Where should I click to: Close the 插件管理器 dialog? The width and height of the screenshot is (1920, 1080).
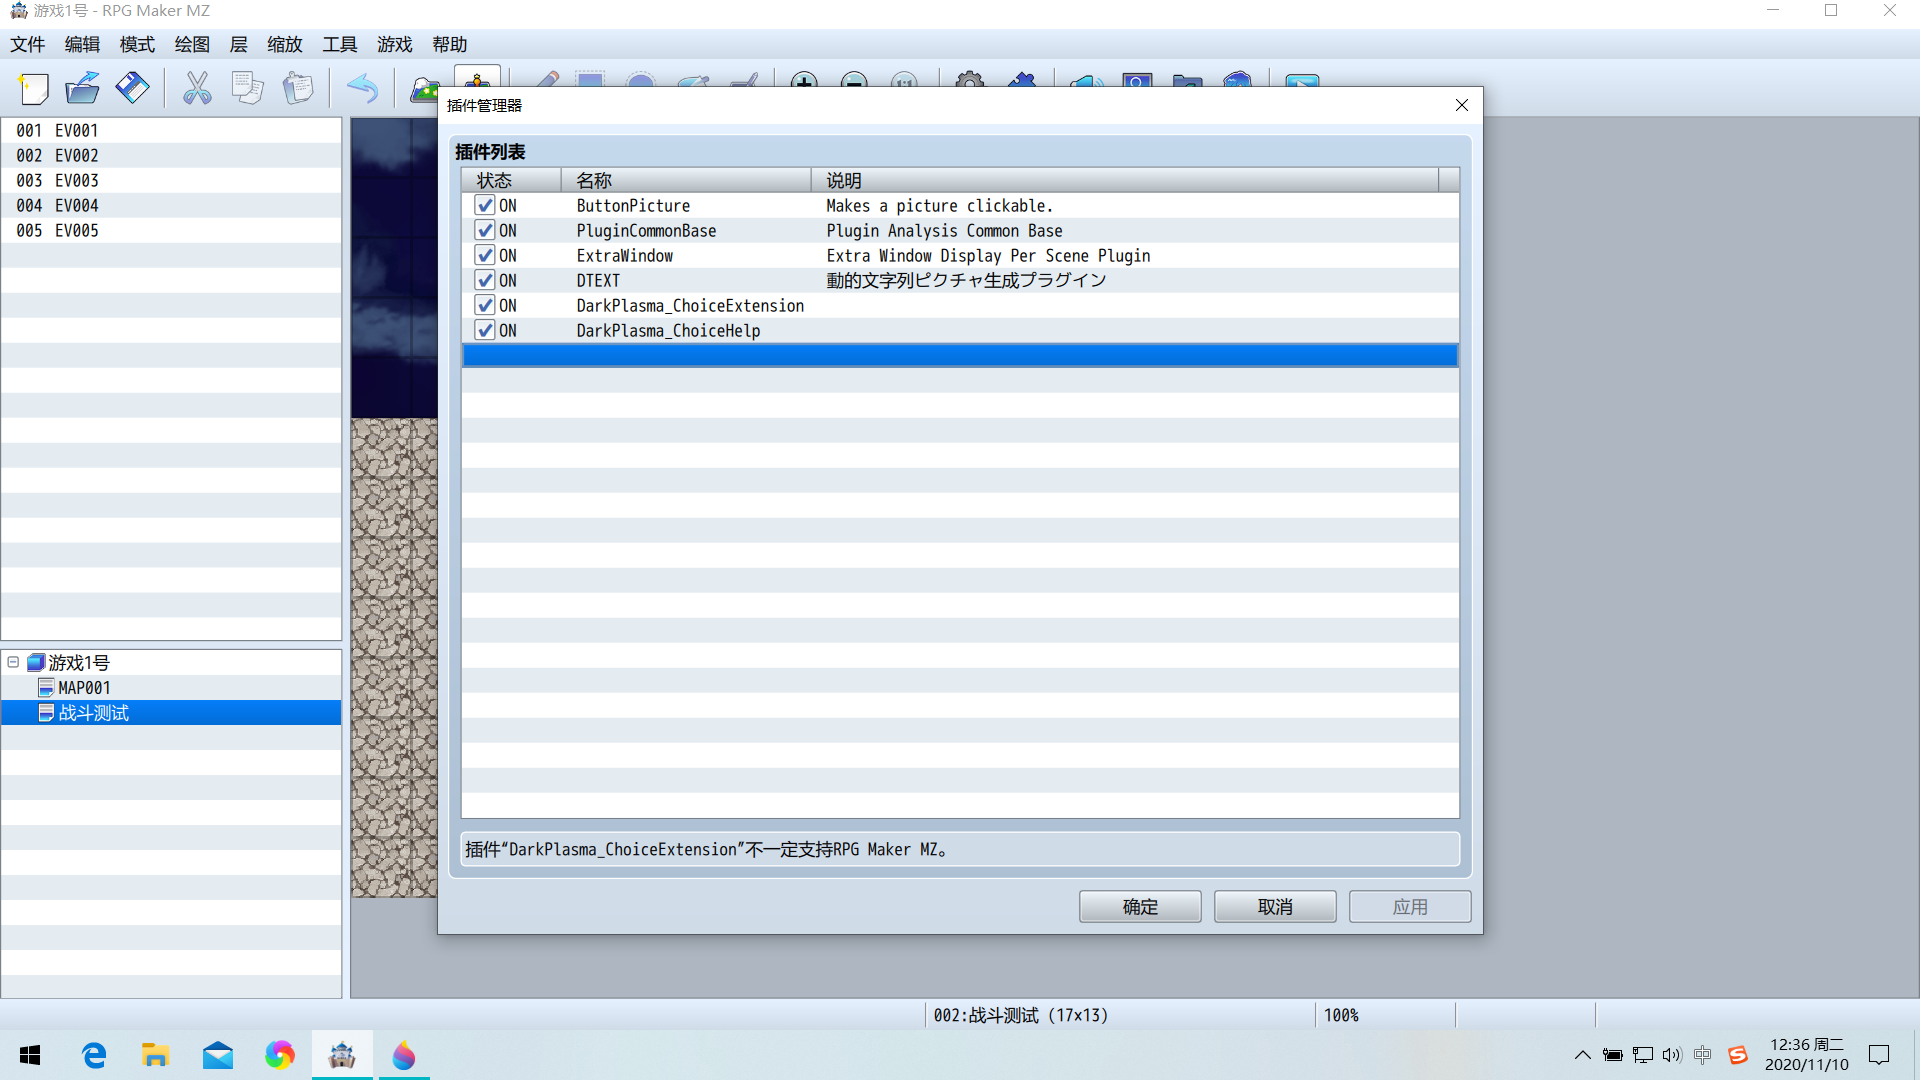[1462, 105]
